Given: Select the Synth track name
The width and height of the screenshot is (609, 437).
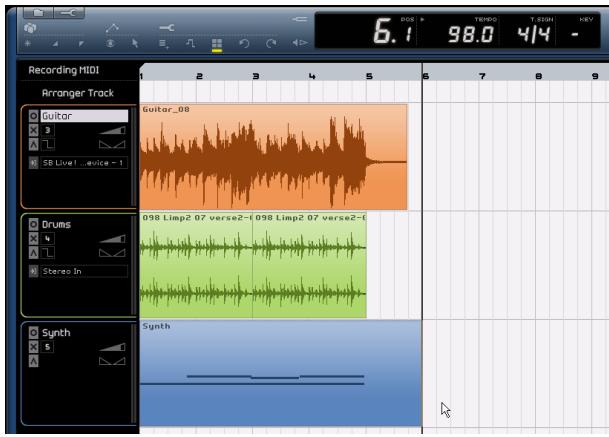Looking at the screenshot, I should tap(56, 333).
